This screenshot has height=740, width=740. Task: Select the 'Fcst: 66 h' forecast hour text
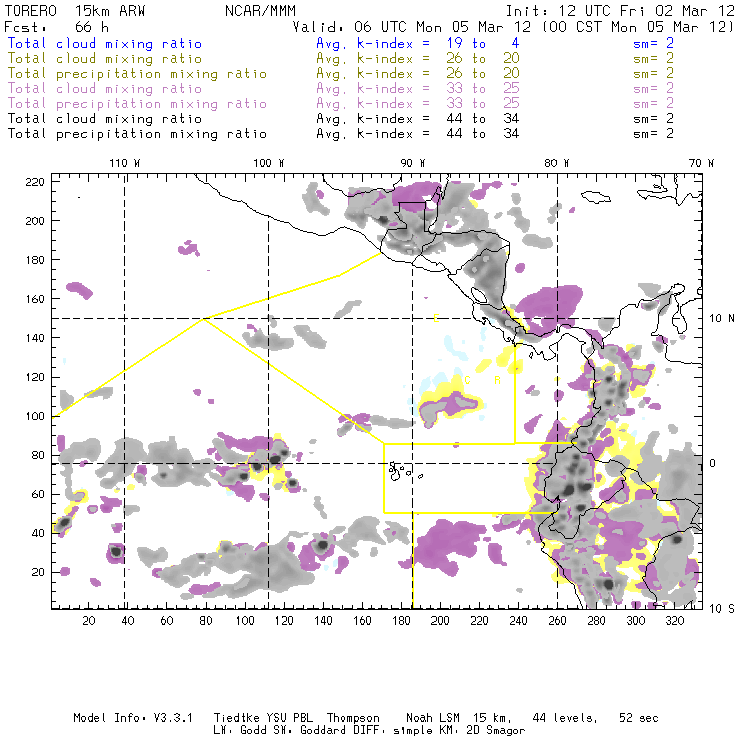tap(56, 27)
